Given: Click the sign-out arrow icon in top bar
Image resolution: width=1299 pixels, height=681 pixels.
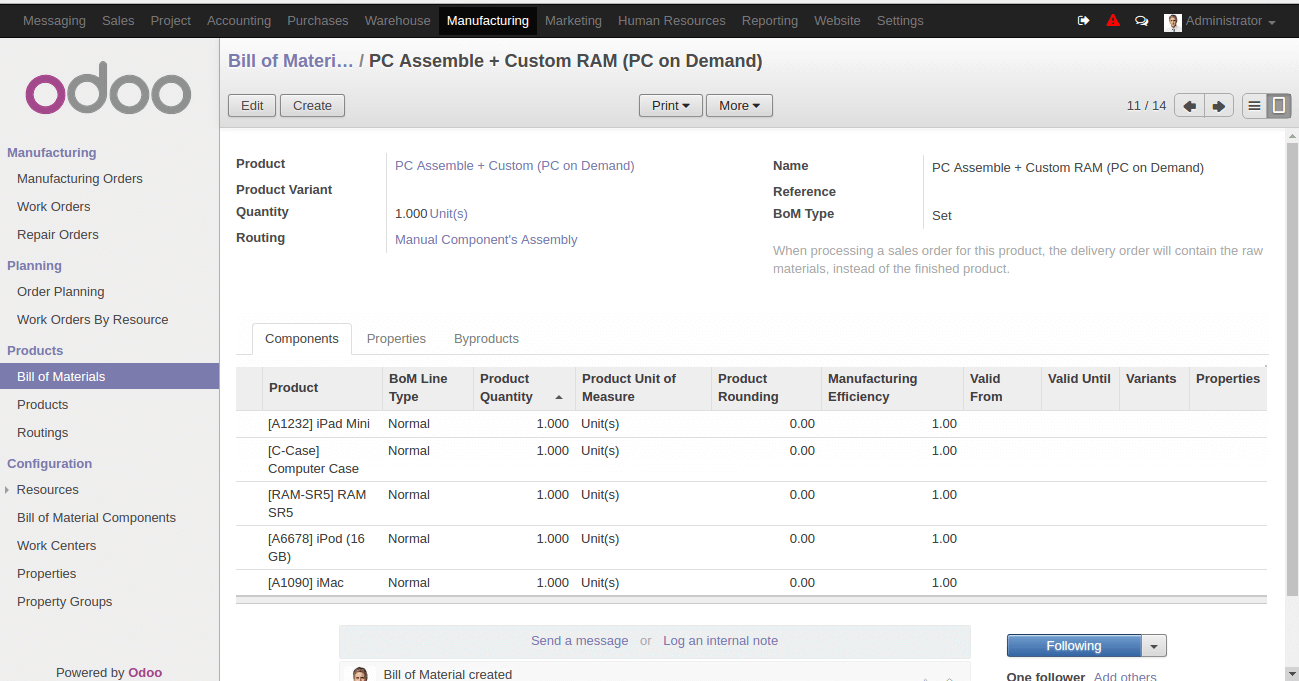Looking at the screenshot, I should pos(1083,21).
